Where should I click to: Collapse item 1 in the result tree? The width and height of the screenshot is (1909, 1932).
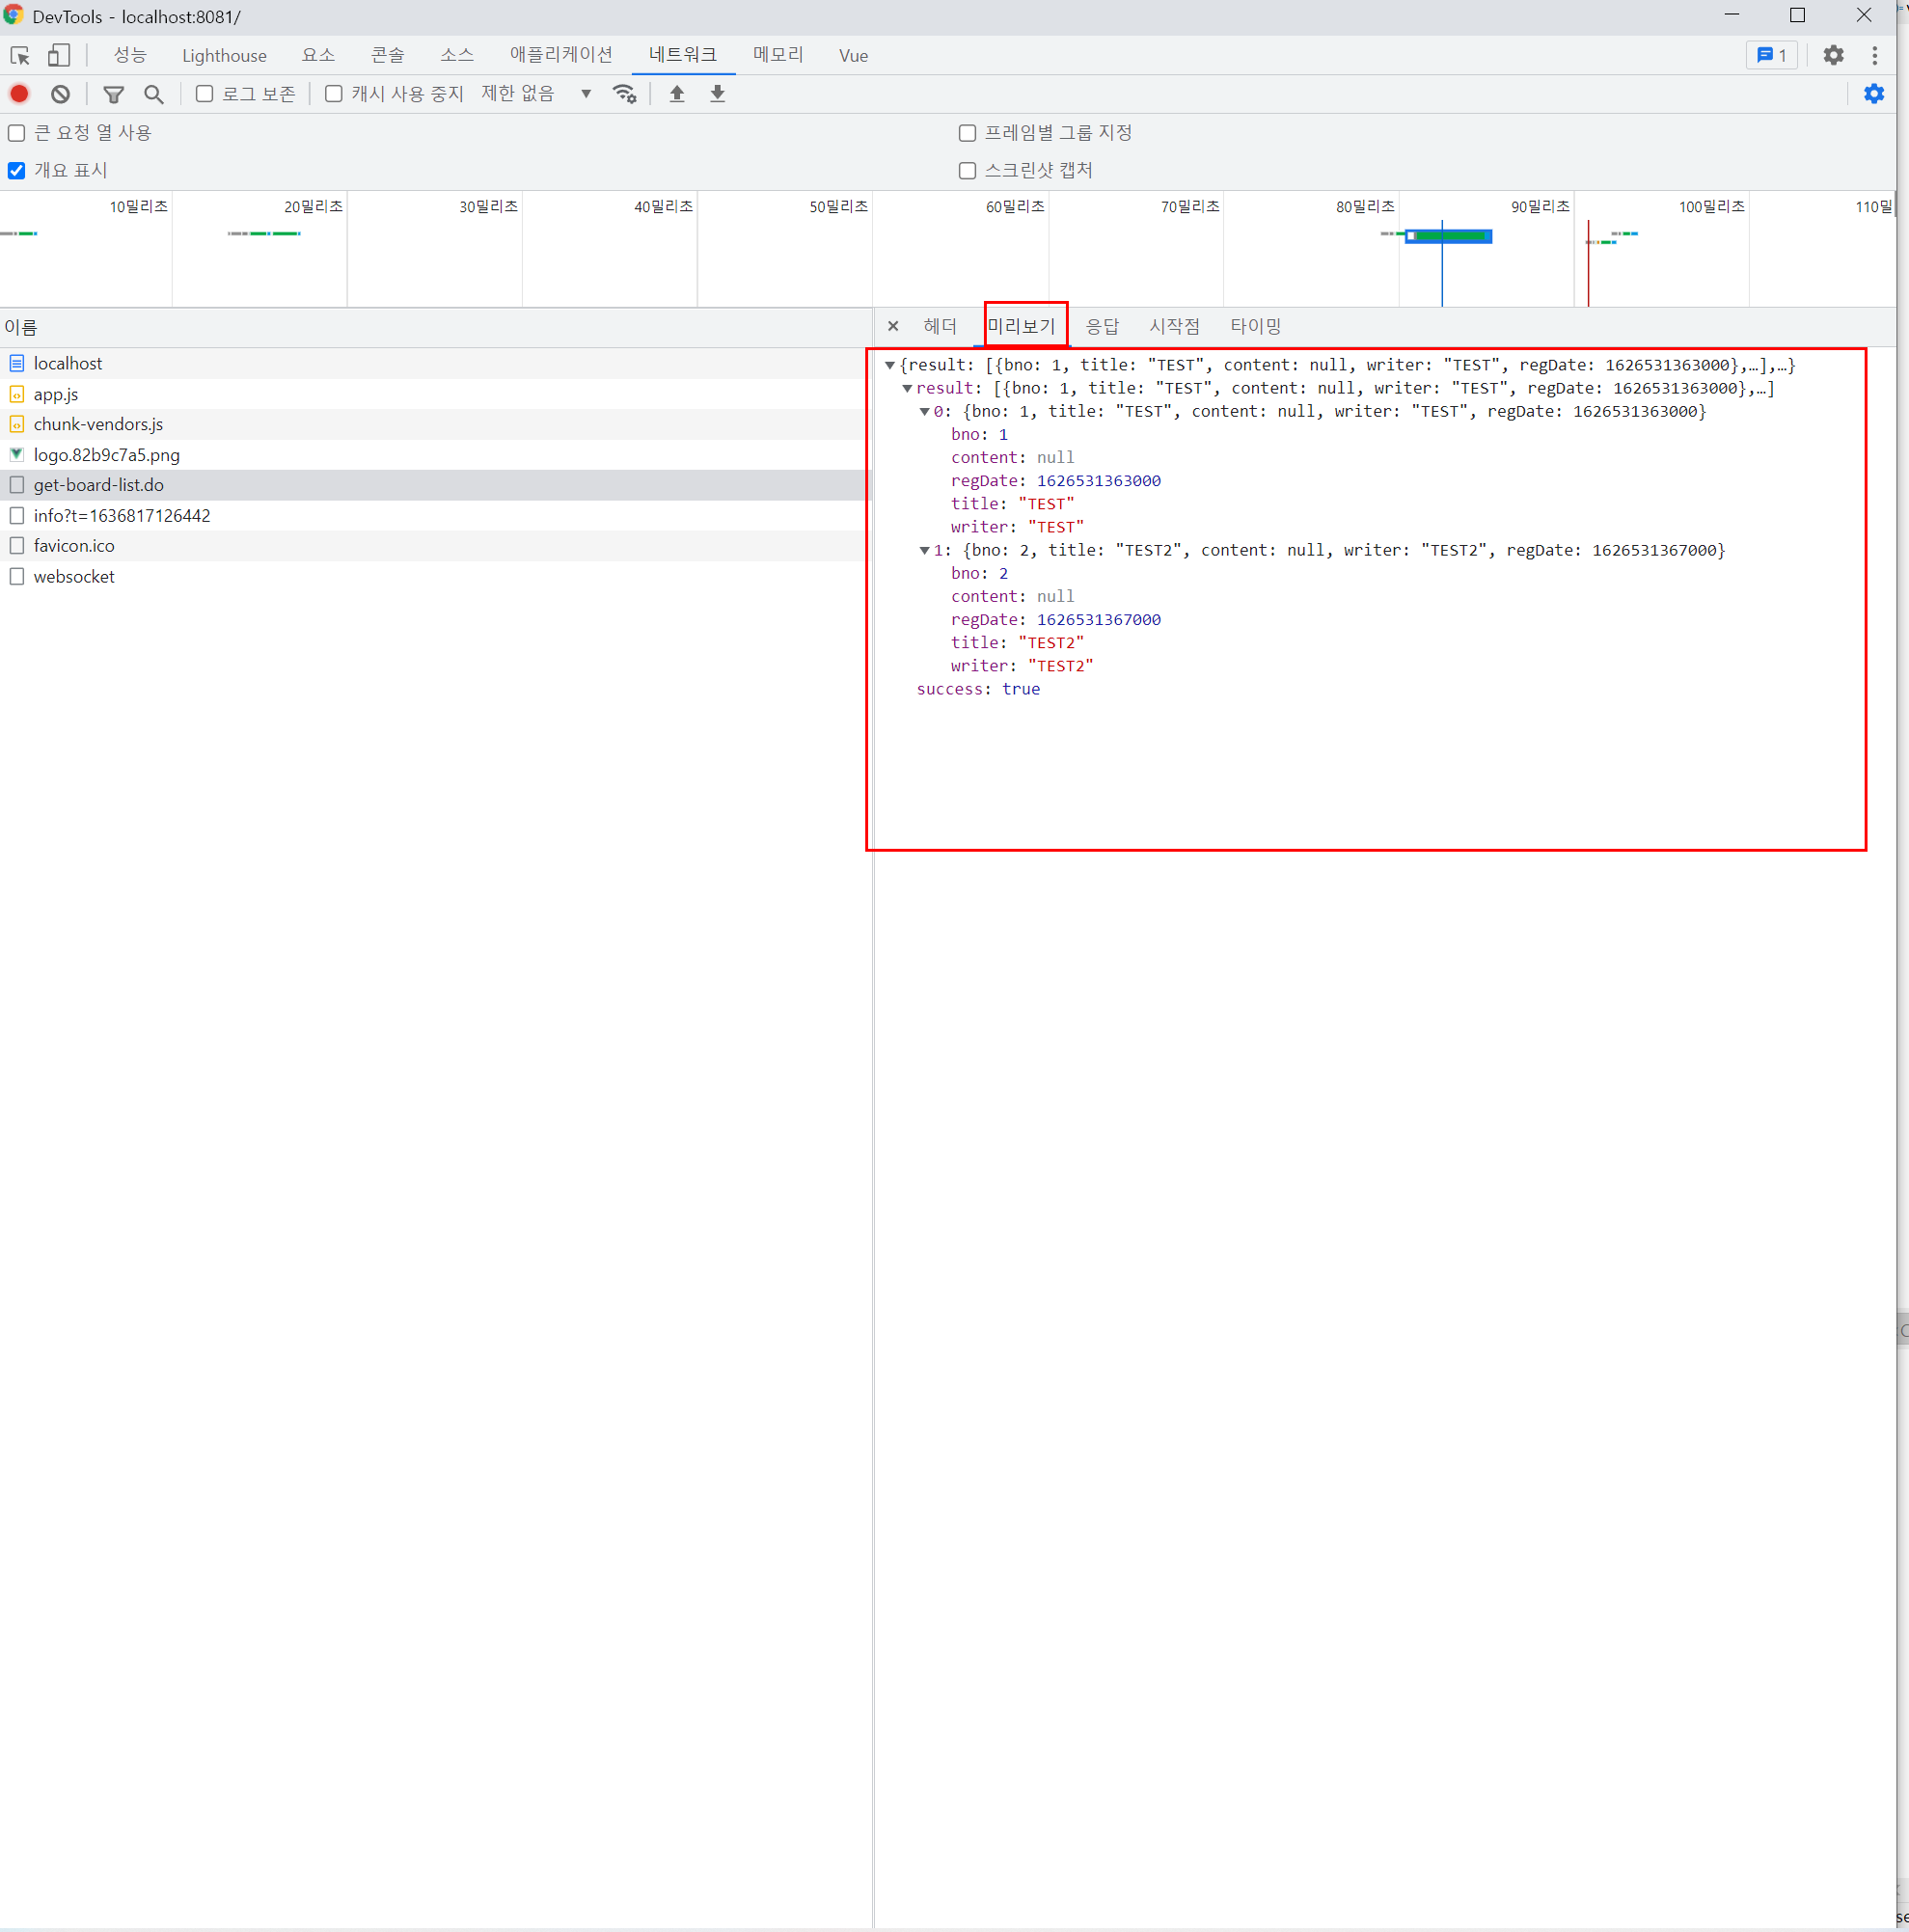coord(925,551)
